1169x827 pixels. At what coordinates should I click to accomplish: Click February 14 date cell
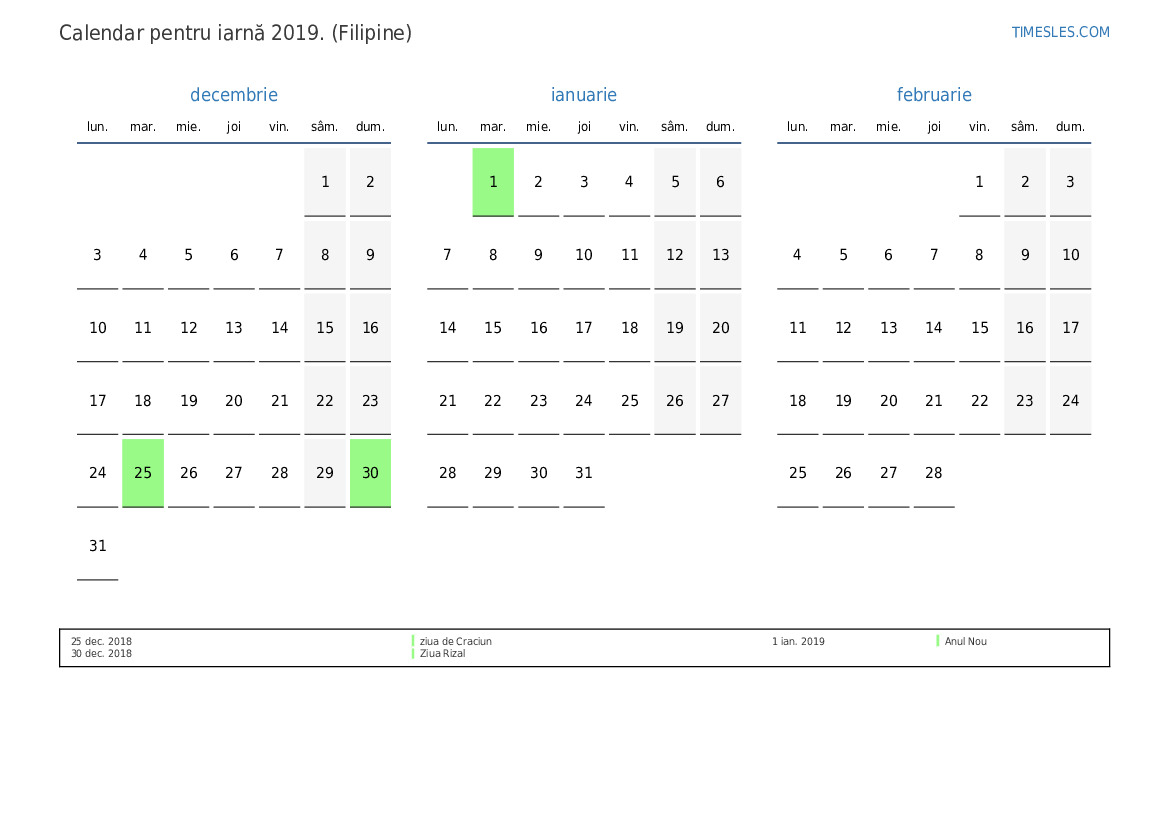click(934, 328)
